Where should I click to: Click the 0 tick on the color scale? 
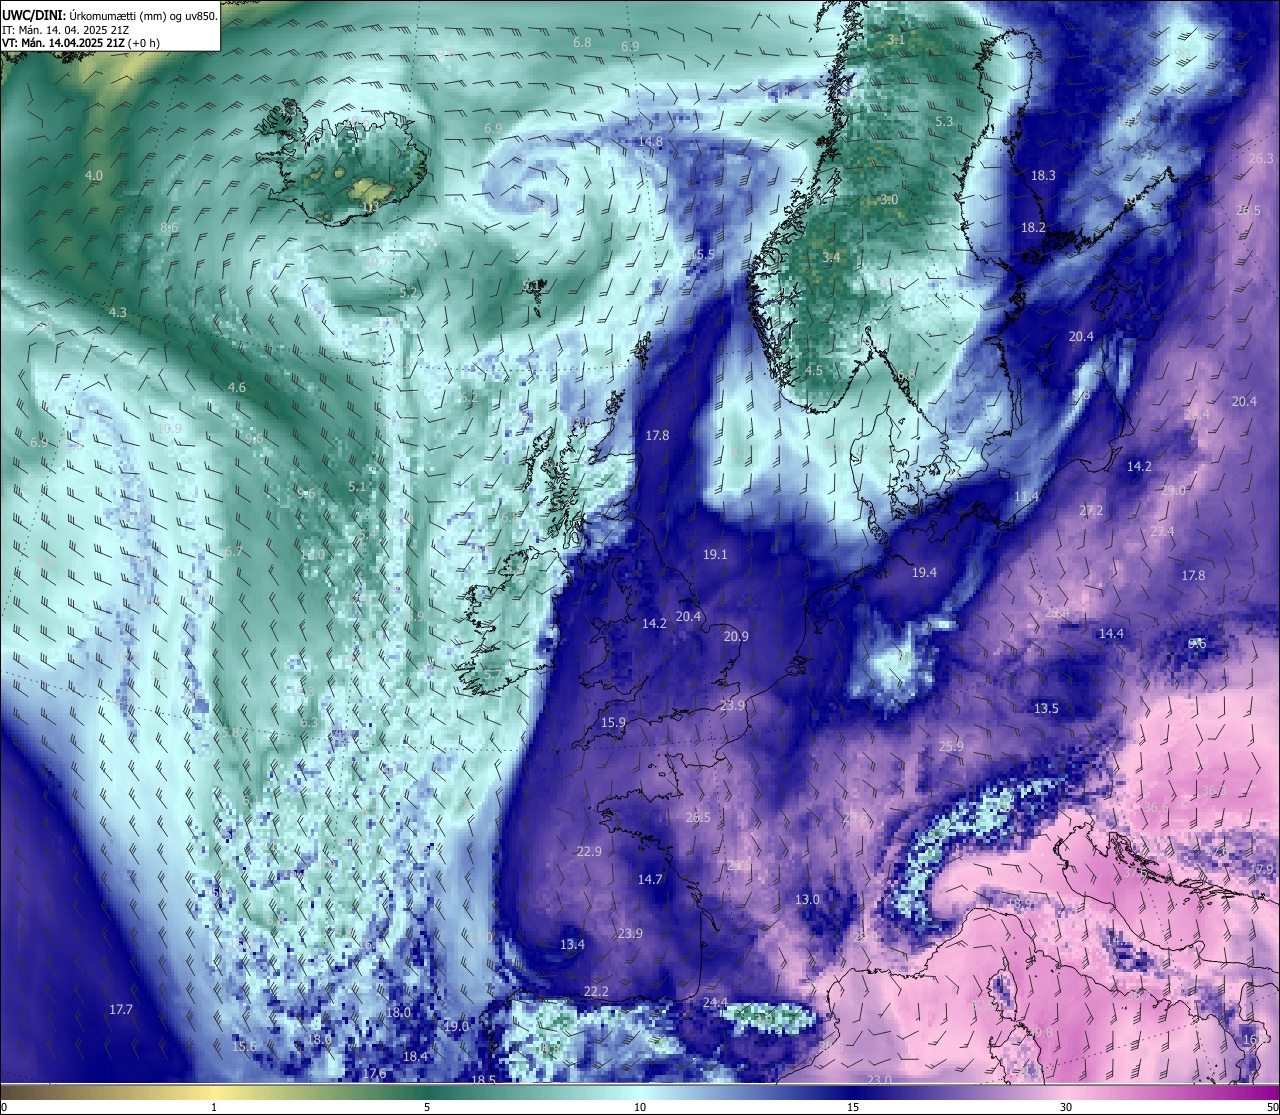point(3,1106)
